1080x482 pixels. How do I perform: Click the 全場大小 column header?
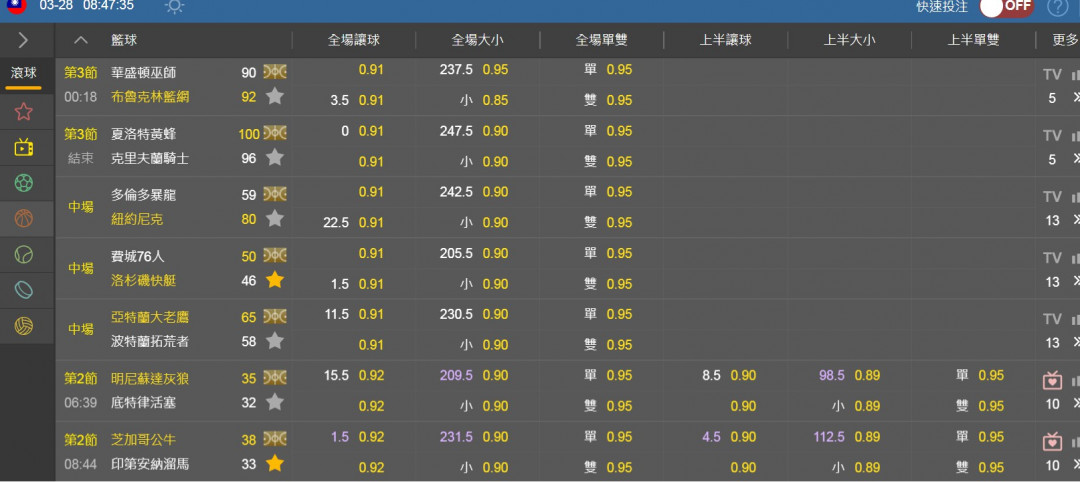[477, 41]
